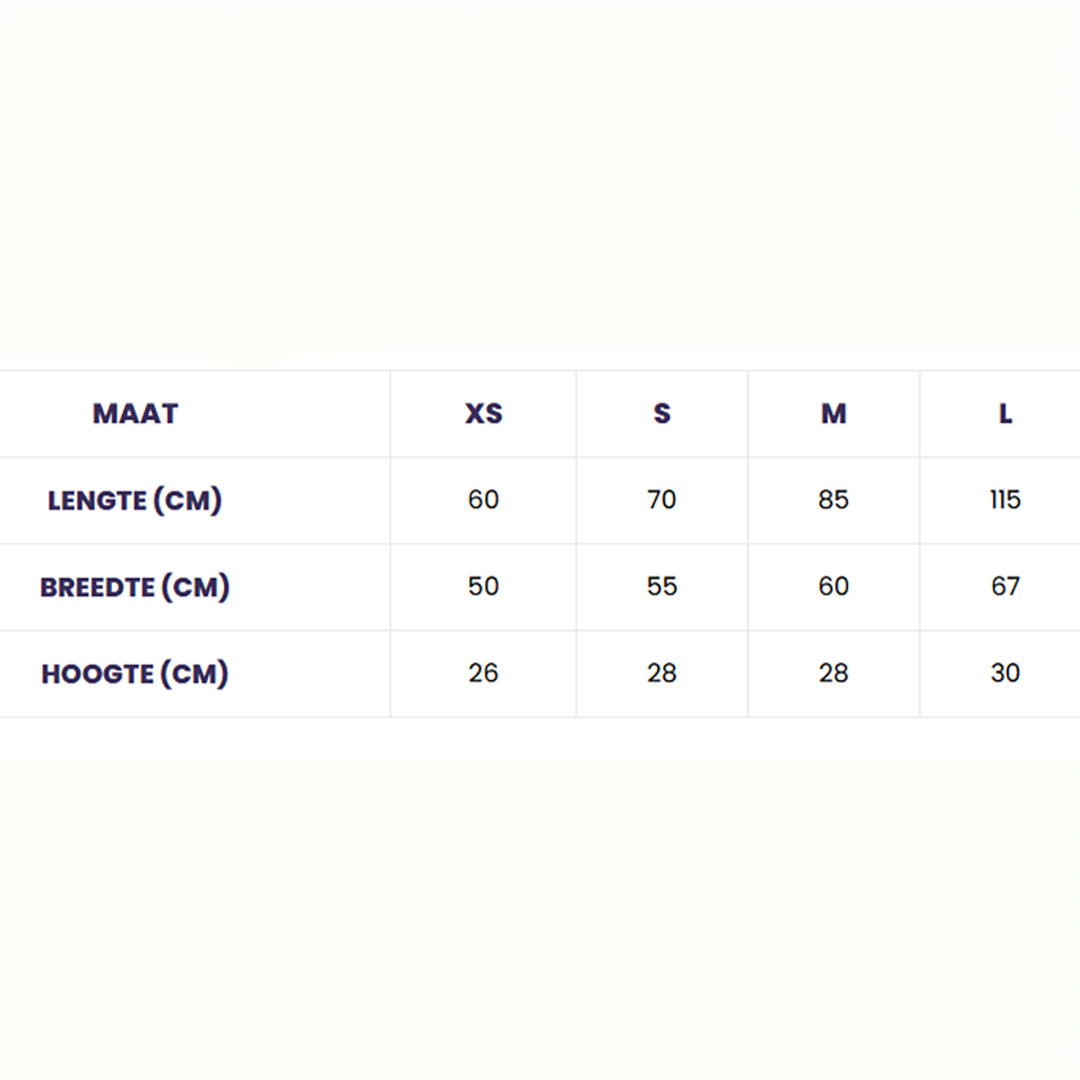Viewport: 1080px width, 1080px height.
Task: Click the M width value 60
Action: pos(834,587)
